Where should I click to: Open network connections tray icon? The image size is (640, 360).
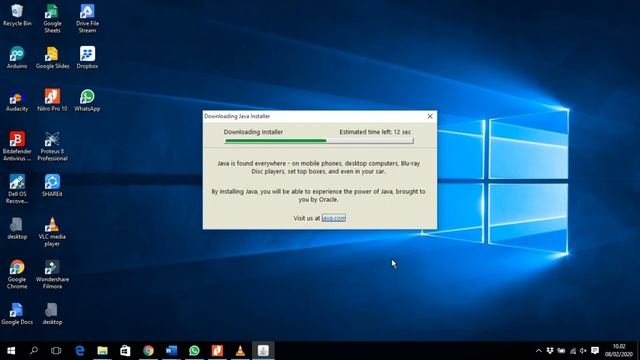[573, 351]
